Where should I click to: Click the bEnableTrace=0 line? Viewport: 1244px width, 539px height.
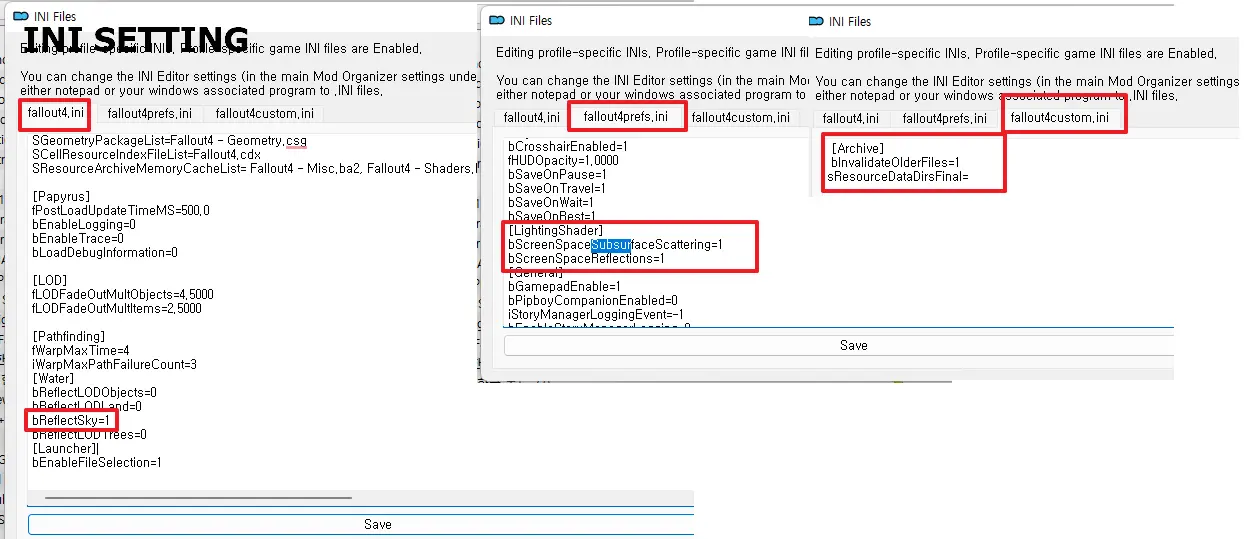point(78,239)
